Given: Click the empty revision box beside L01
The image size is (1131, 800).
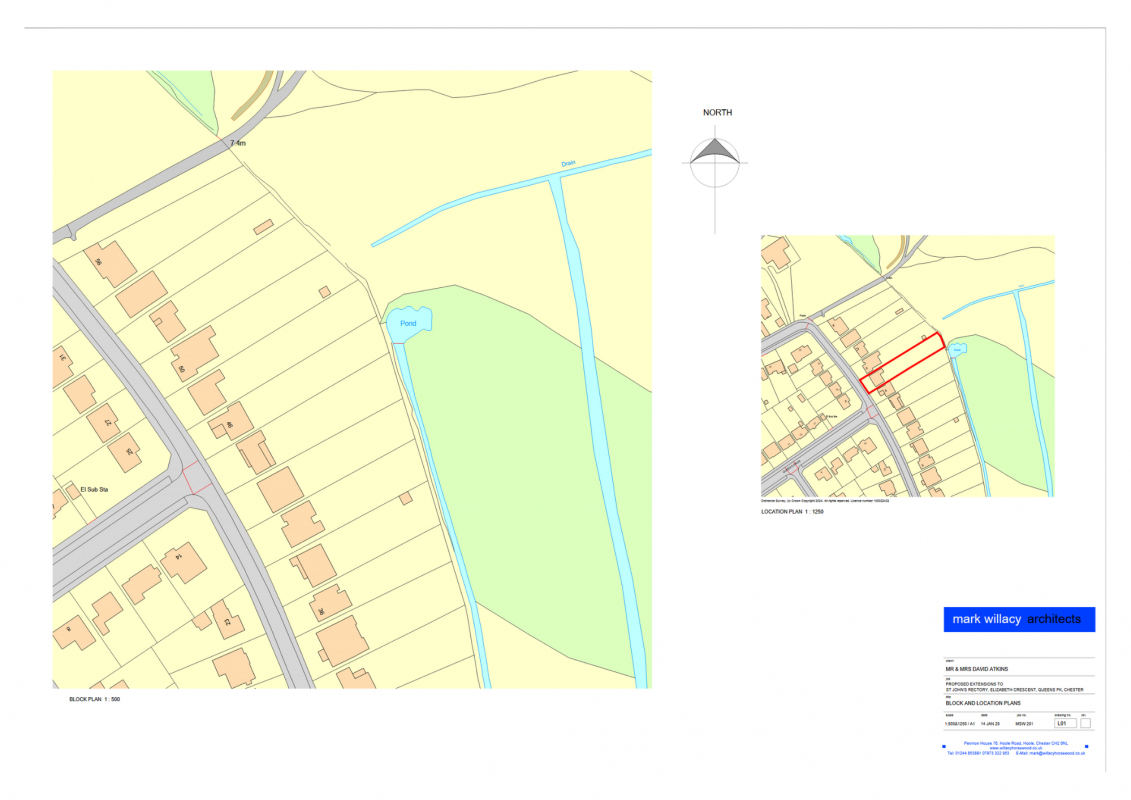Looking at the screenshot, I should click(1085, 723).
